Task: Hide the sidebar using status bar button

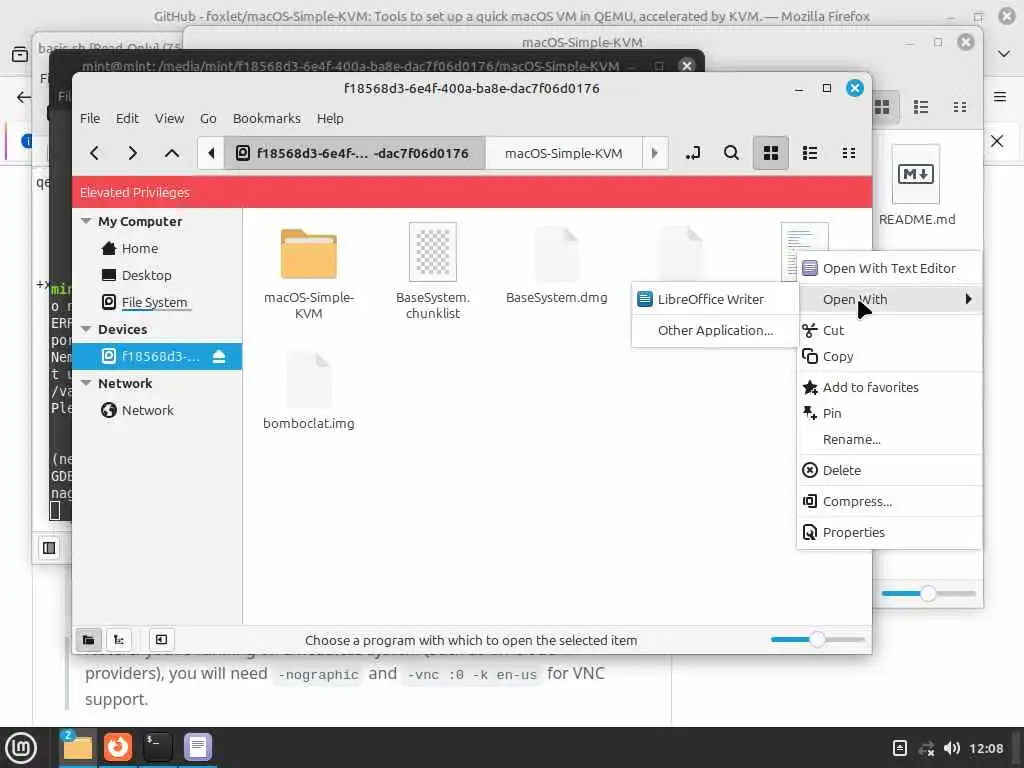Action: pyautogui.click(x=161, y=639)
